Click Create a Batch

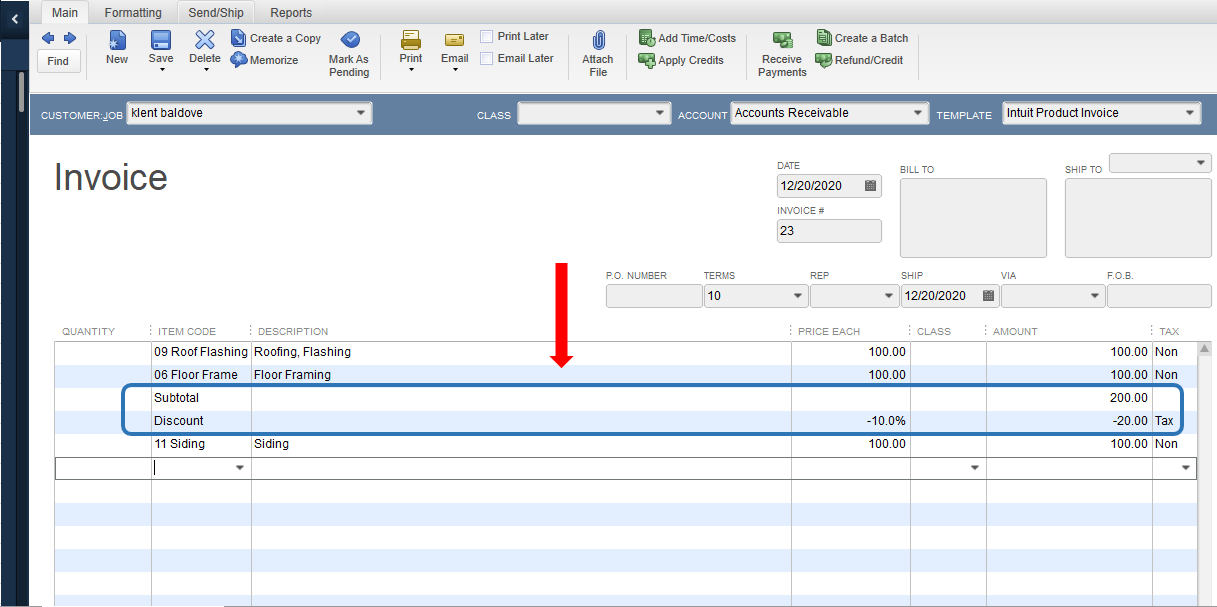point(862,38)
